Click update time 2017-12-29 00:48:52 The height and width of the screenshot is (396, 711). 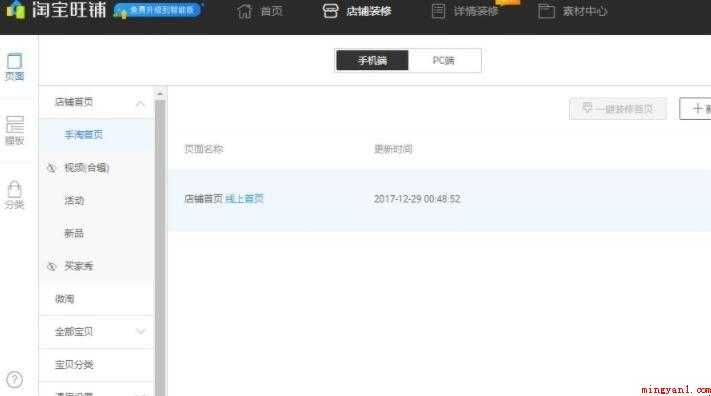[417, 199]
